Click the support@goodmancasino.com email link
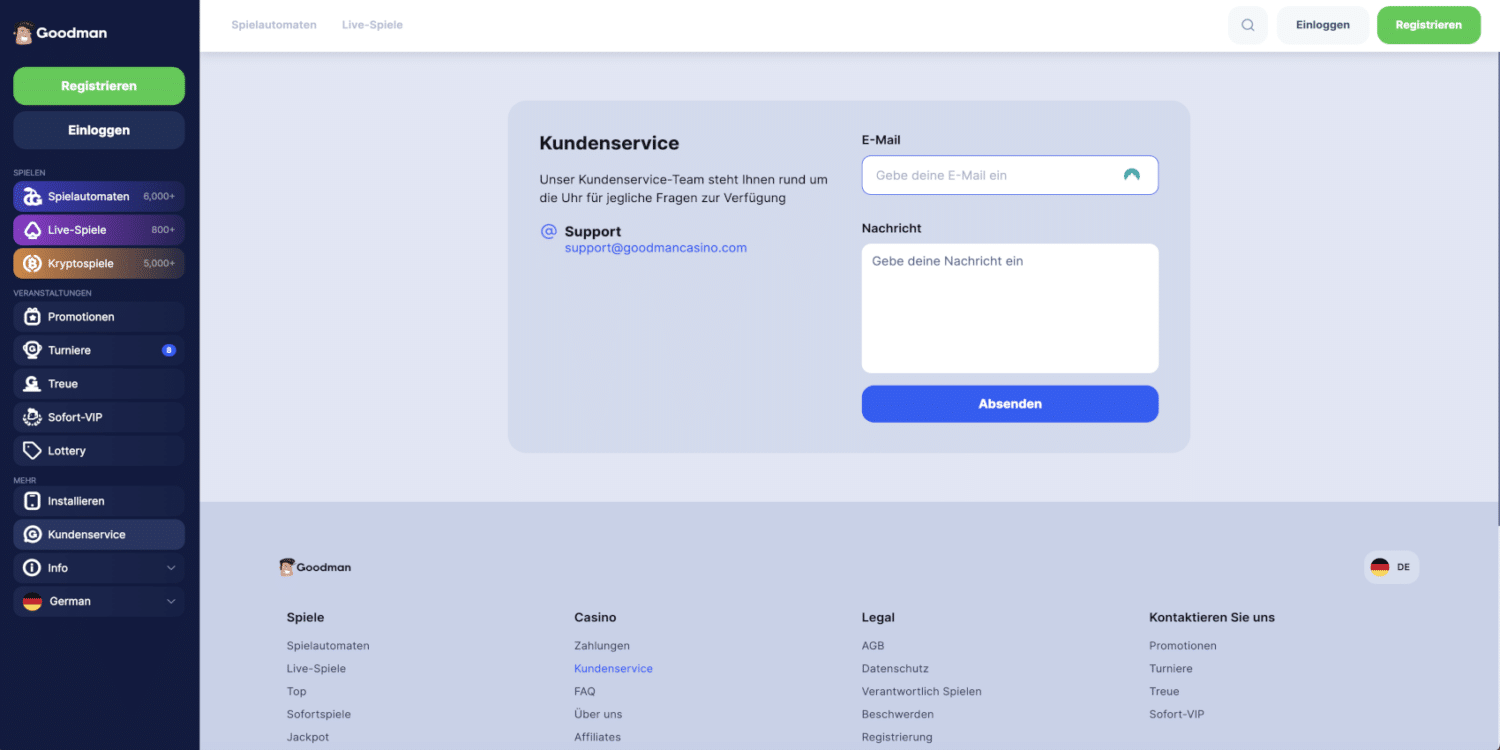Image resolution: width=1500 pixels, height=750 pixels. [x=655, y=248]
